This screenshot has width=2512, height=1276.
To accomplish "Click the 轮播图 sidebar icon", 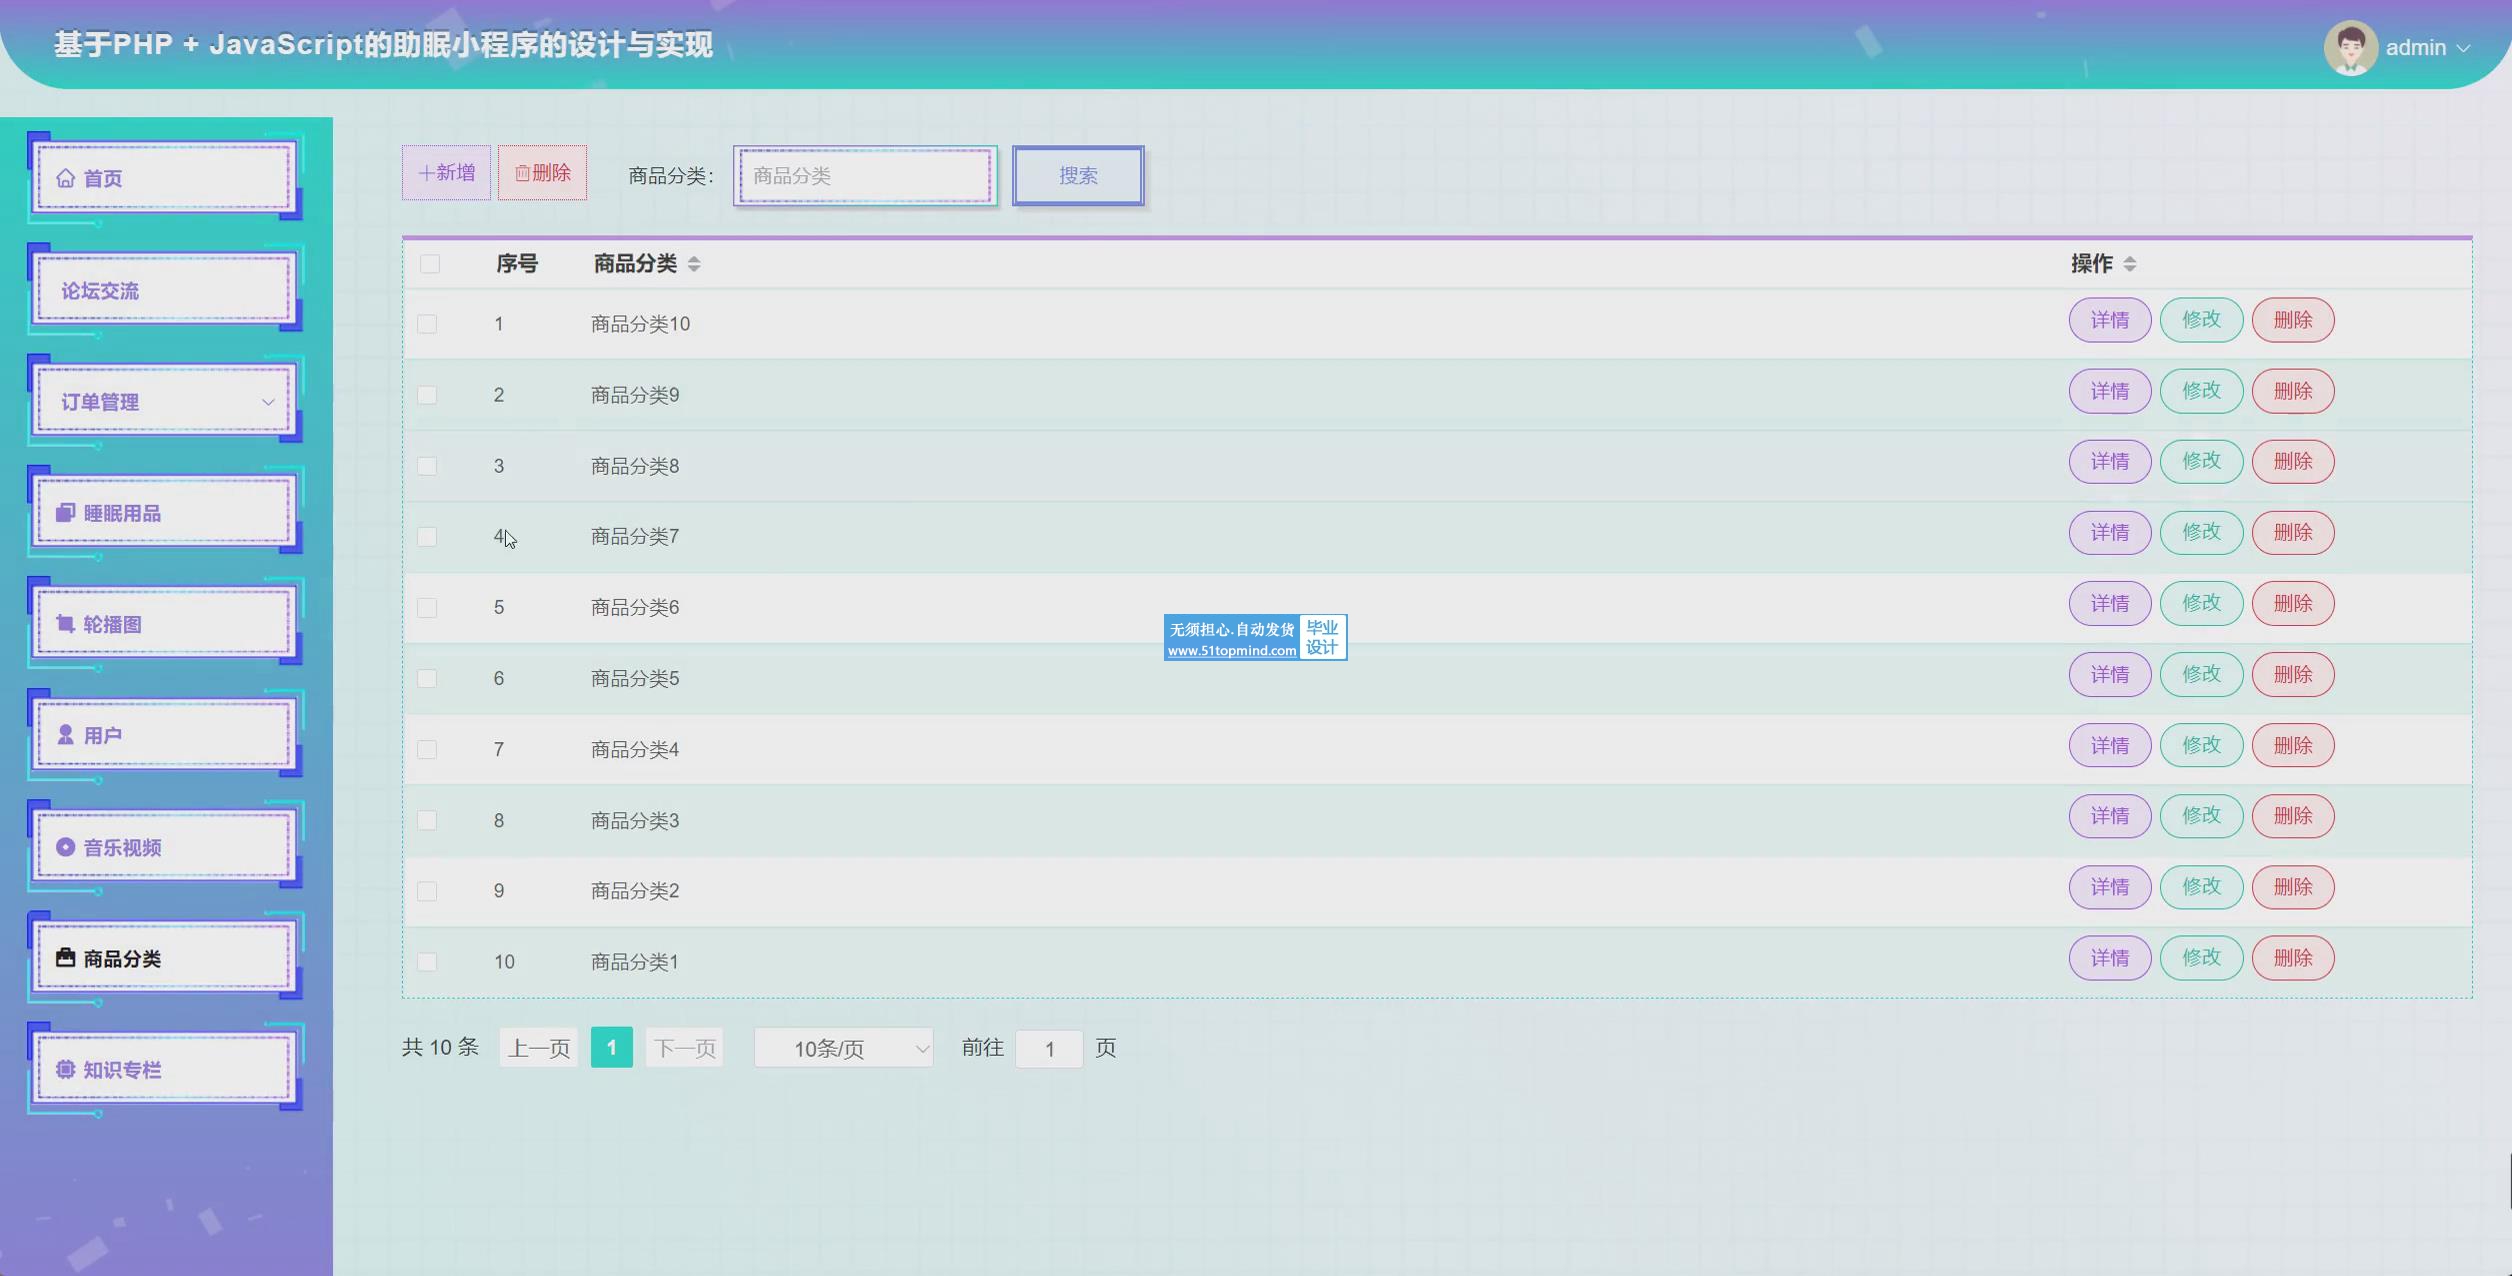I will coord(65,624).
